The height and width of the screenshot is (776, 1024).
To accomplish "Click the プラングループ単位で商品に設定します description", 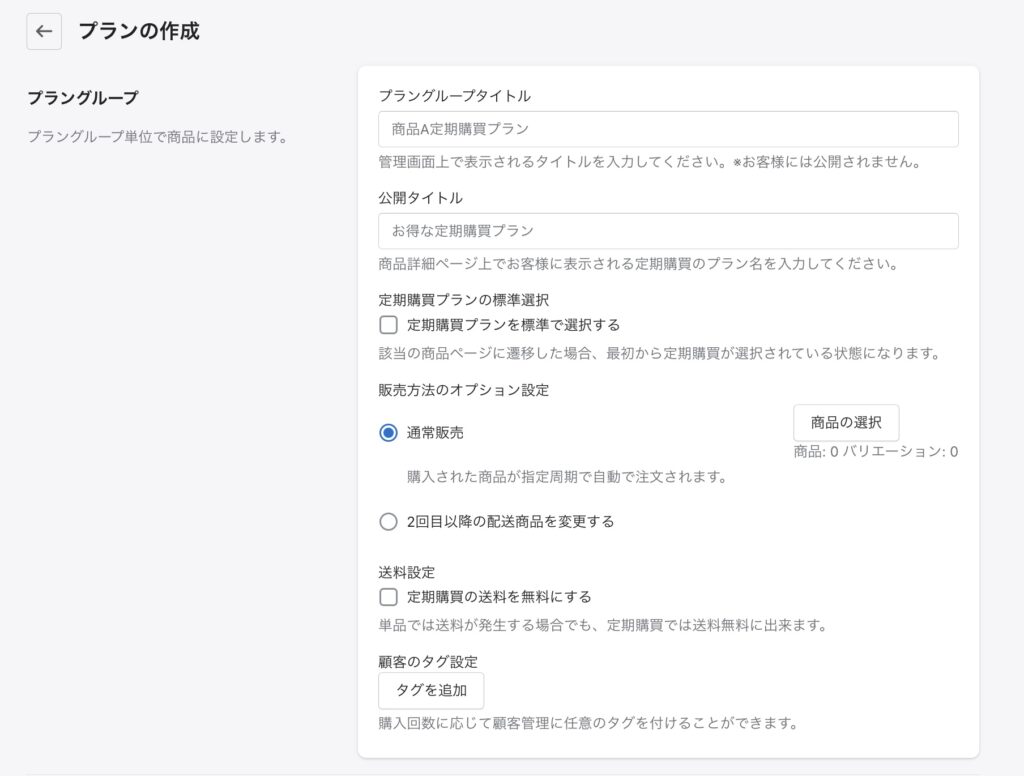I will point(158,137).
